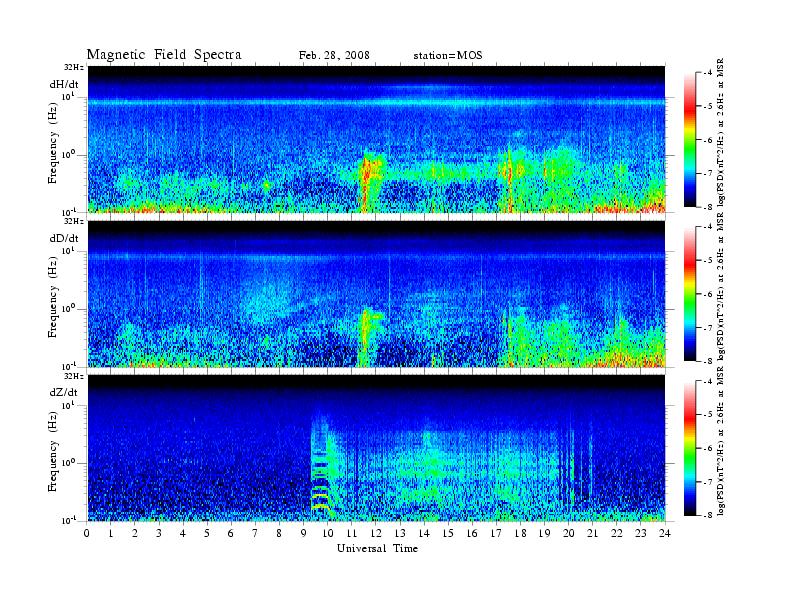Click the dZ/dt panel label

click(x=64, y=392)
